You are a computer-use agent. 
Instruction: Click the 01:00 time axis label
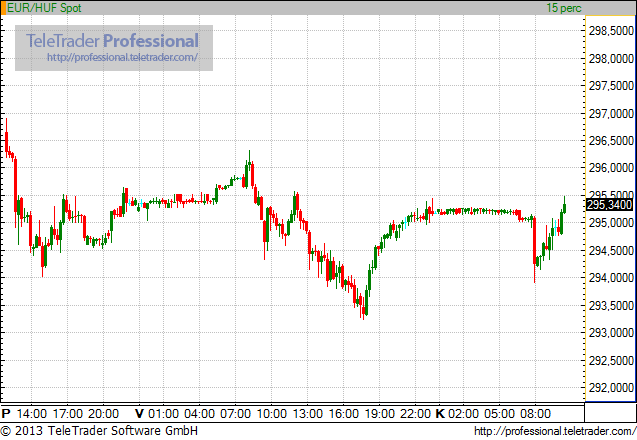click(163, 414)
